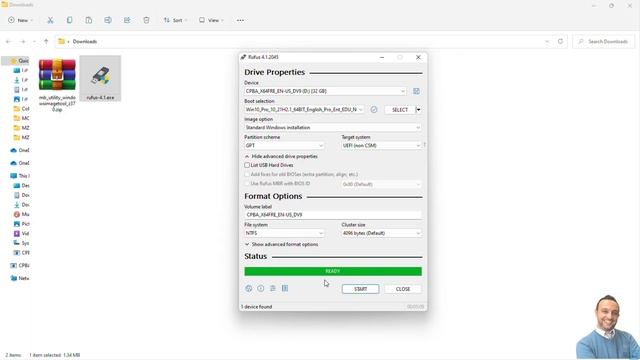Click the Delete trash icon in Explorer

(146, 20)
